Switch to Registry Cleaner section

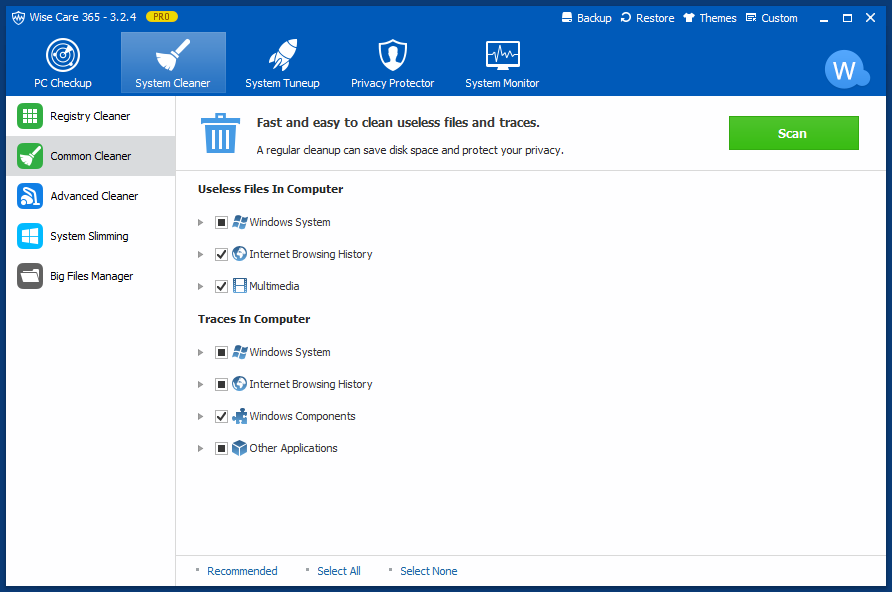point(90,116)
